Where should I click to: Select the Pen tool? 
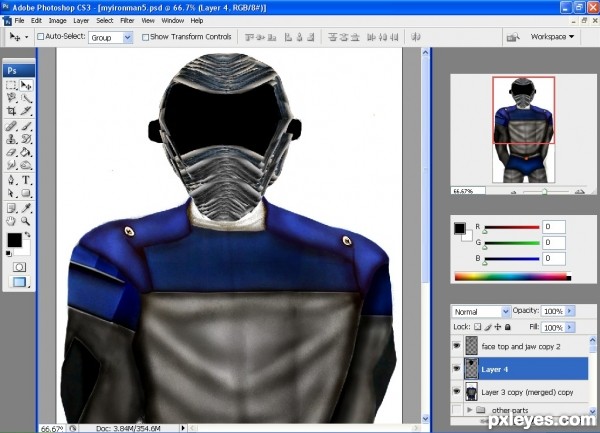tap(11, 180)
